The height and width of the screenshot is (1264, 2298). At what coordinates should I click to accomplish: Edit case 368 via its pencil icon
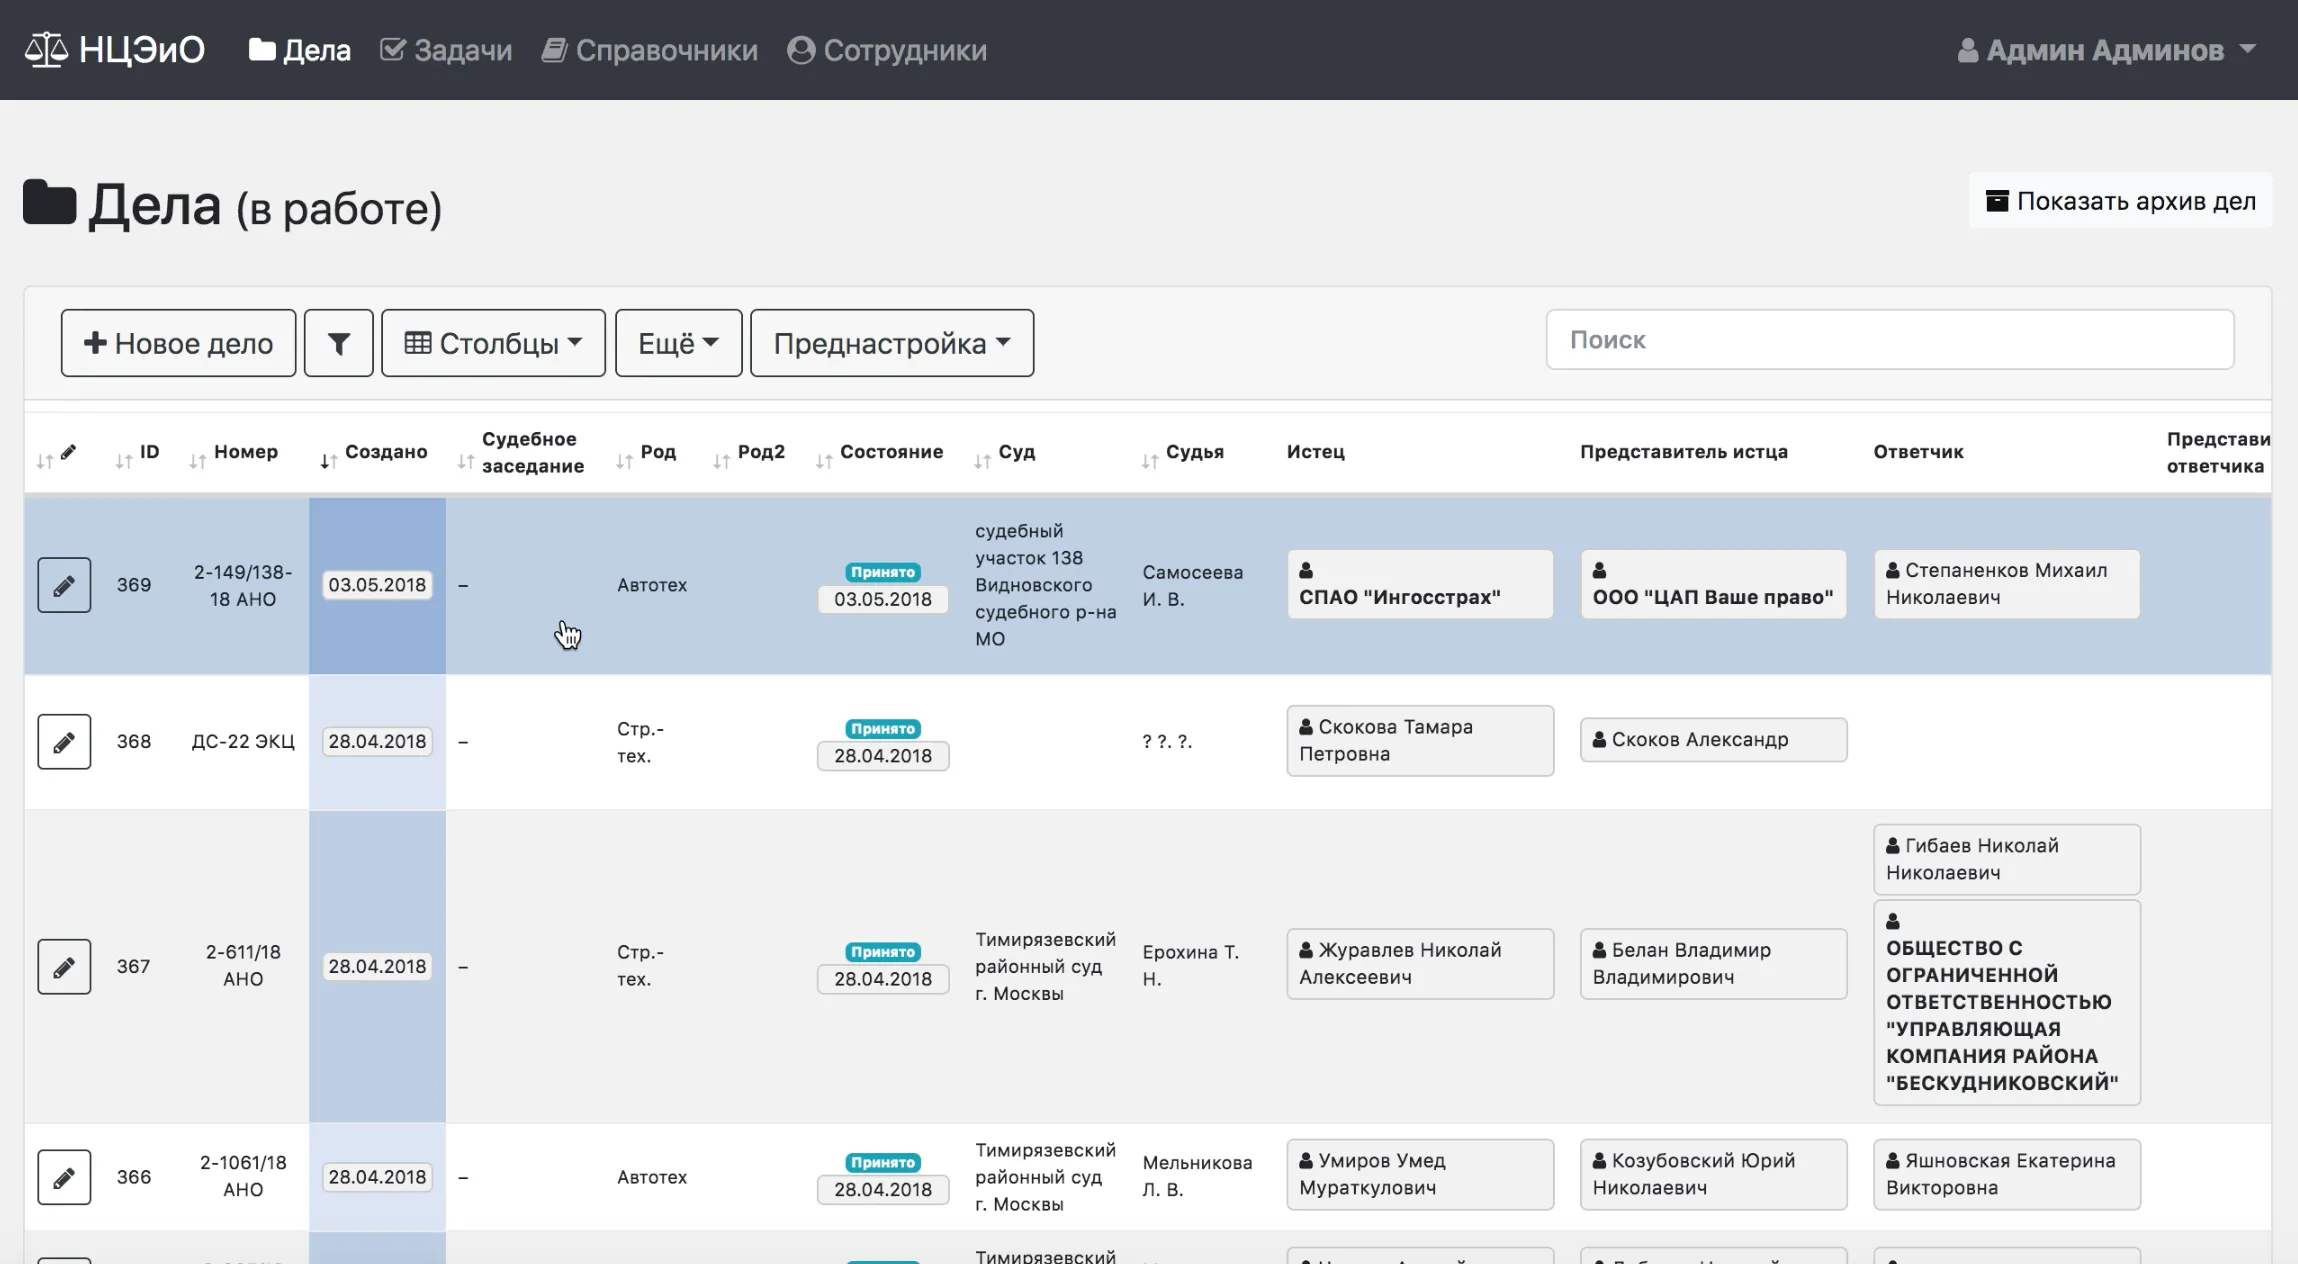(x=63, y=741)
